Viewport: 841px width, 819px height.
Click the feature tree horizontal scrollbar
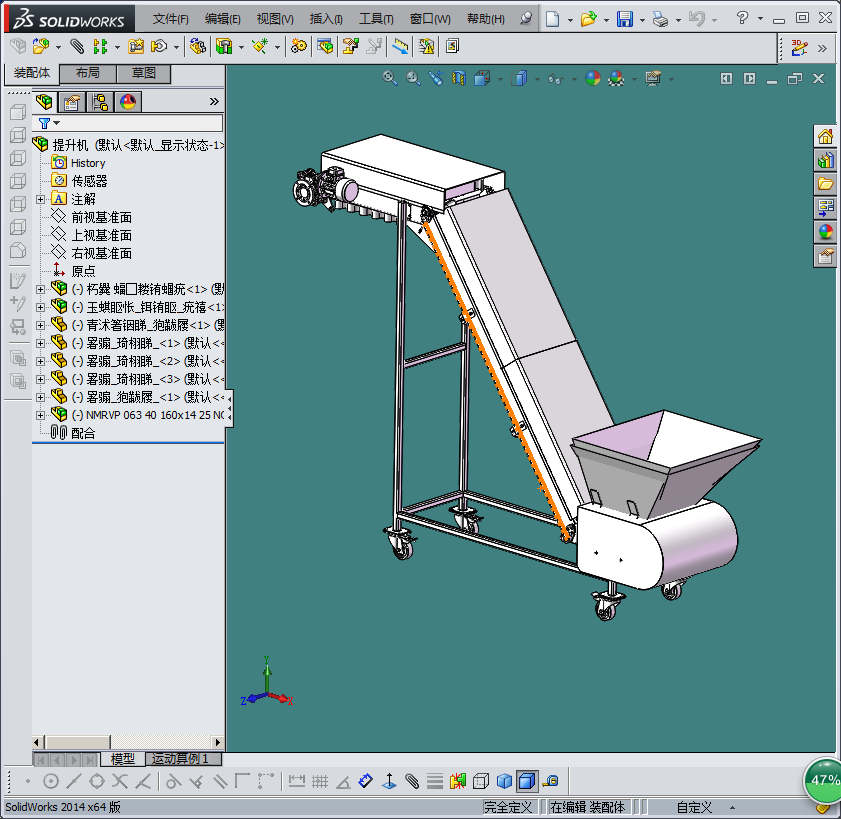tap(128, 743)
